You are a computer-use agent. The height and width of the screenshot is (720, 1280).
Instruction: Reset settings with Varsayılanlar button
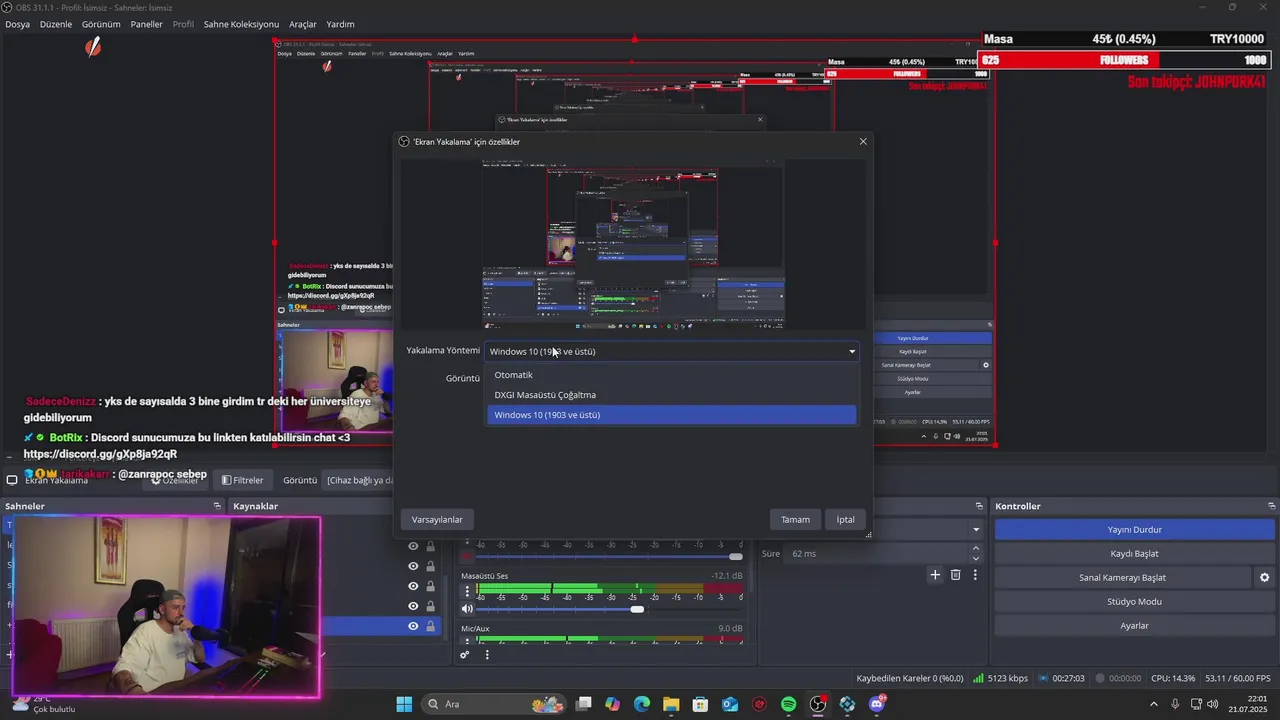437,519
